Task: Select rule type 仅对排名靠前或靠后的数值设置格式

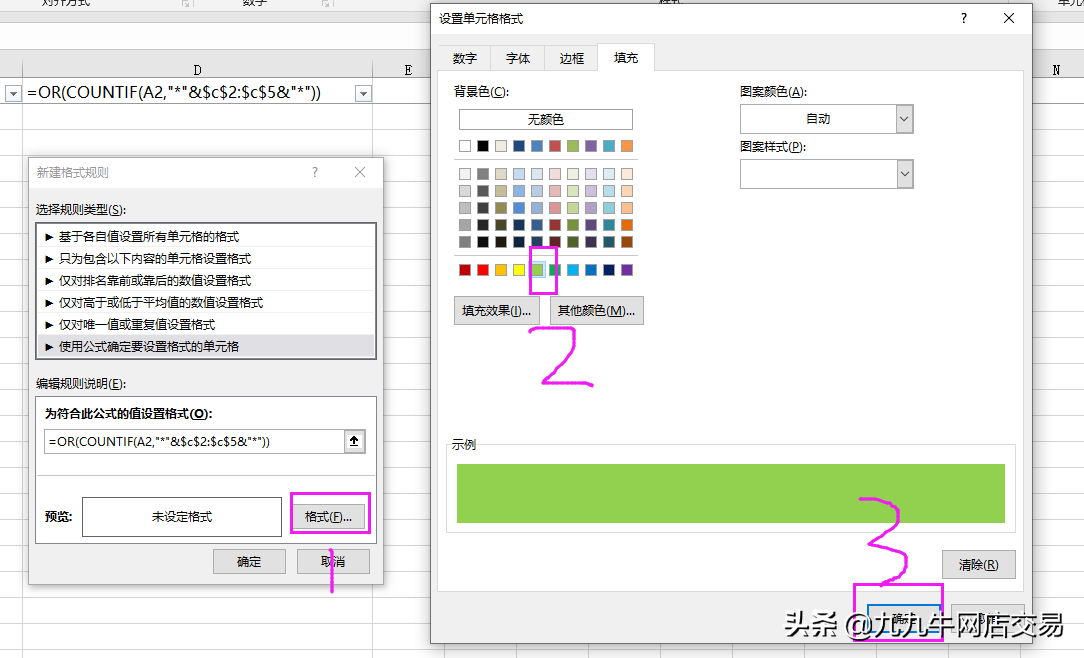Action: (x=206, y=281)
